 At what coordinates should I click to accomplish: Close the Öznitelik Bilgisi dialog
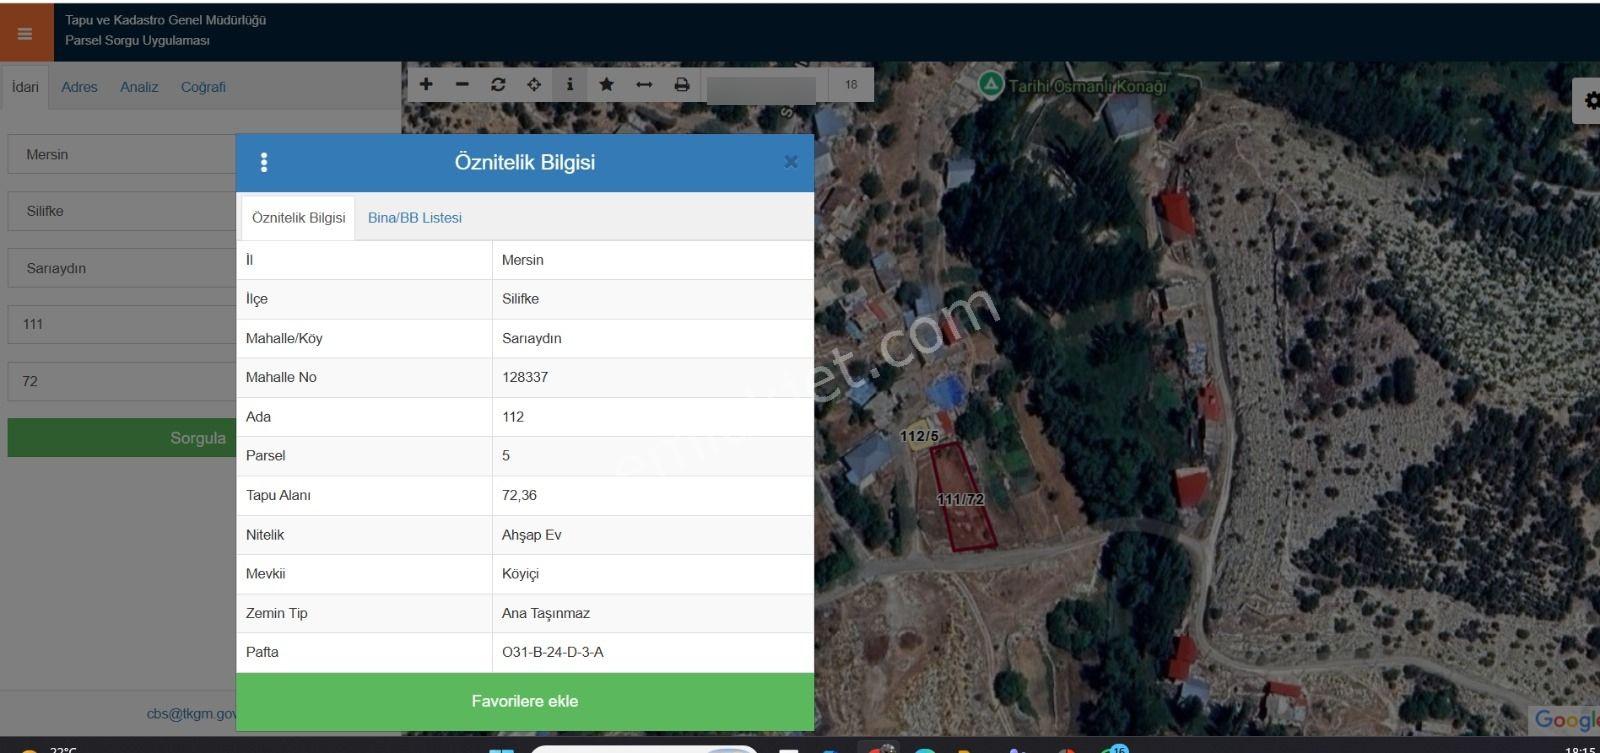791,162
